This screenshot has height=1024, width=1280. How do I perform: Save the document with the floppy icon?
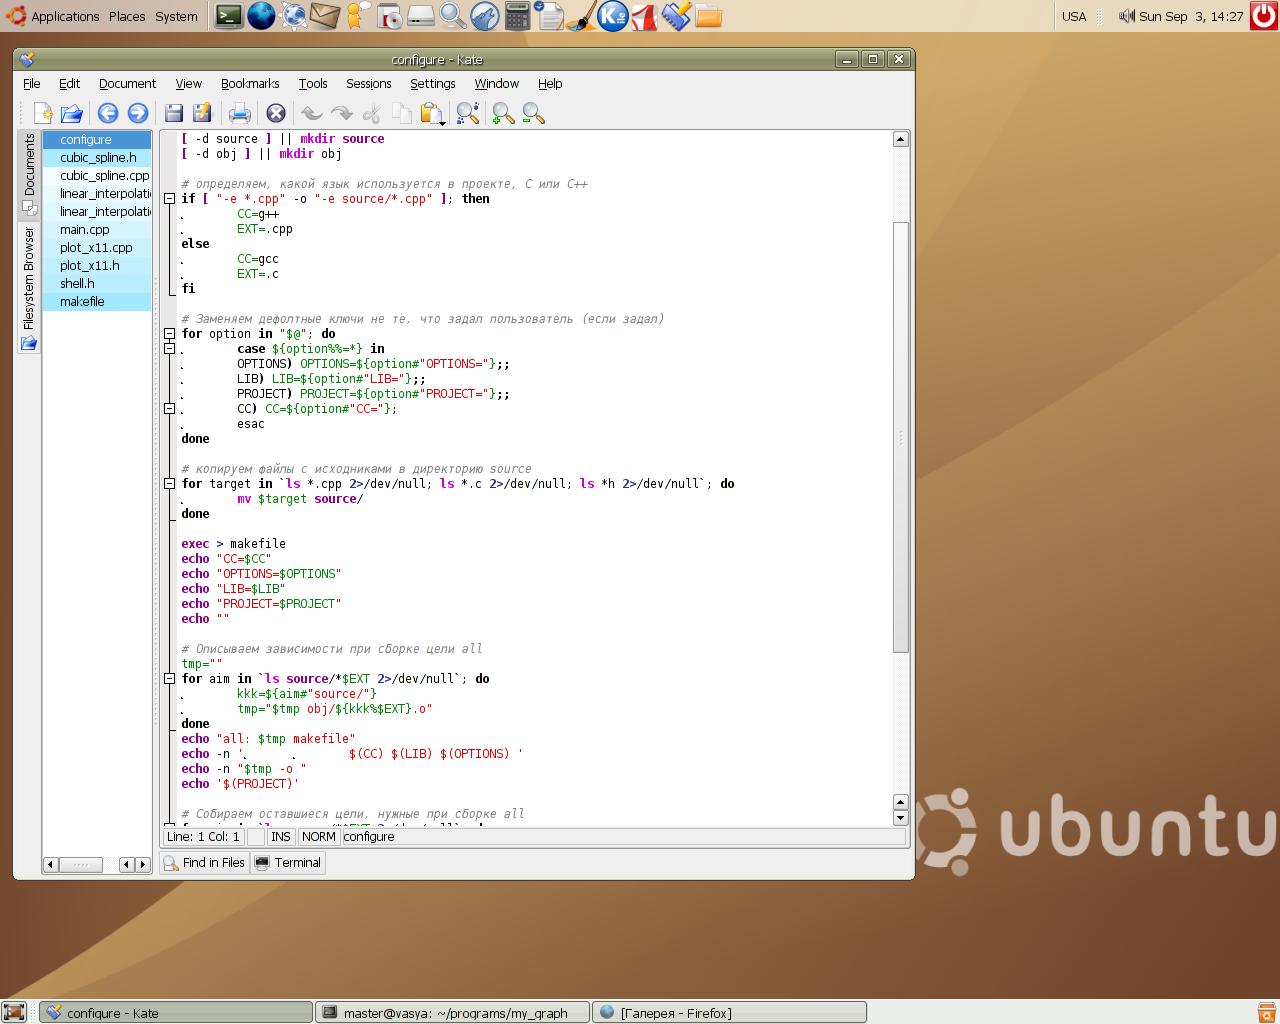pyautogui.click(x=174, y=113)
